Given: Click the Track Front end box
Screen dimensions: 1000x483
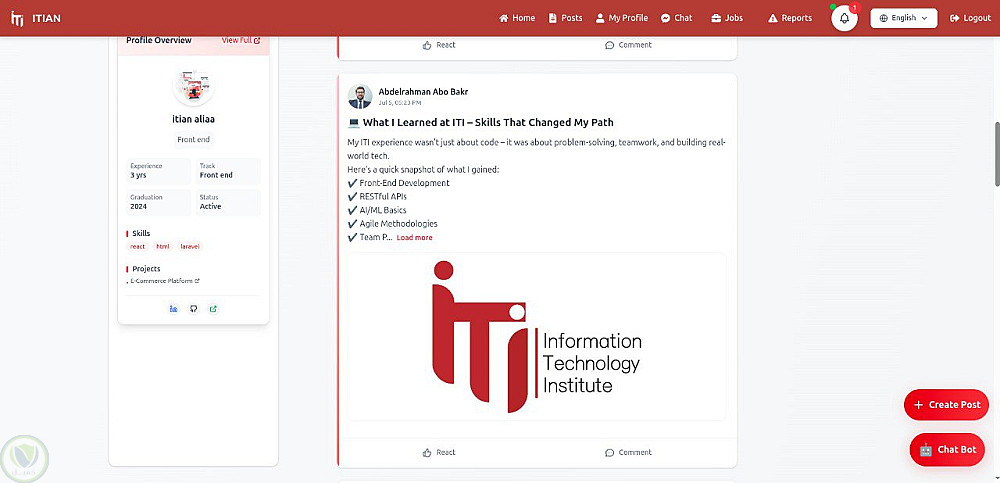Looking at the screenshot, I should click(228, 170).
